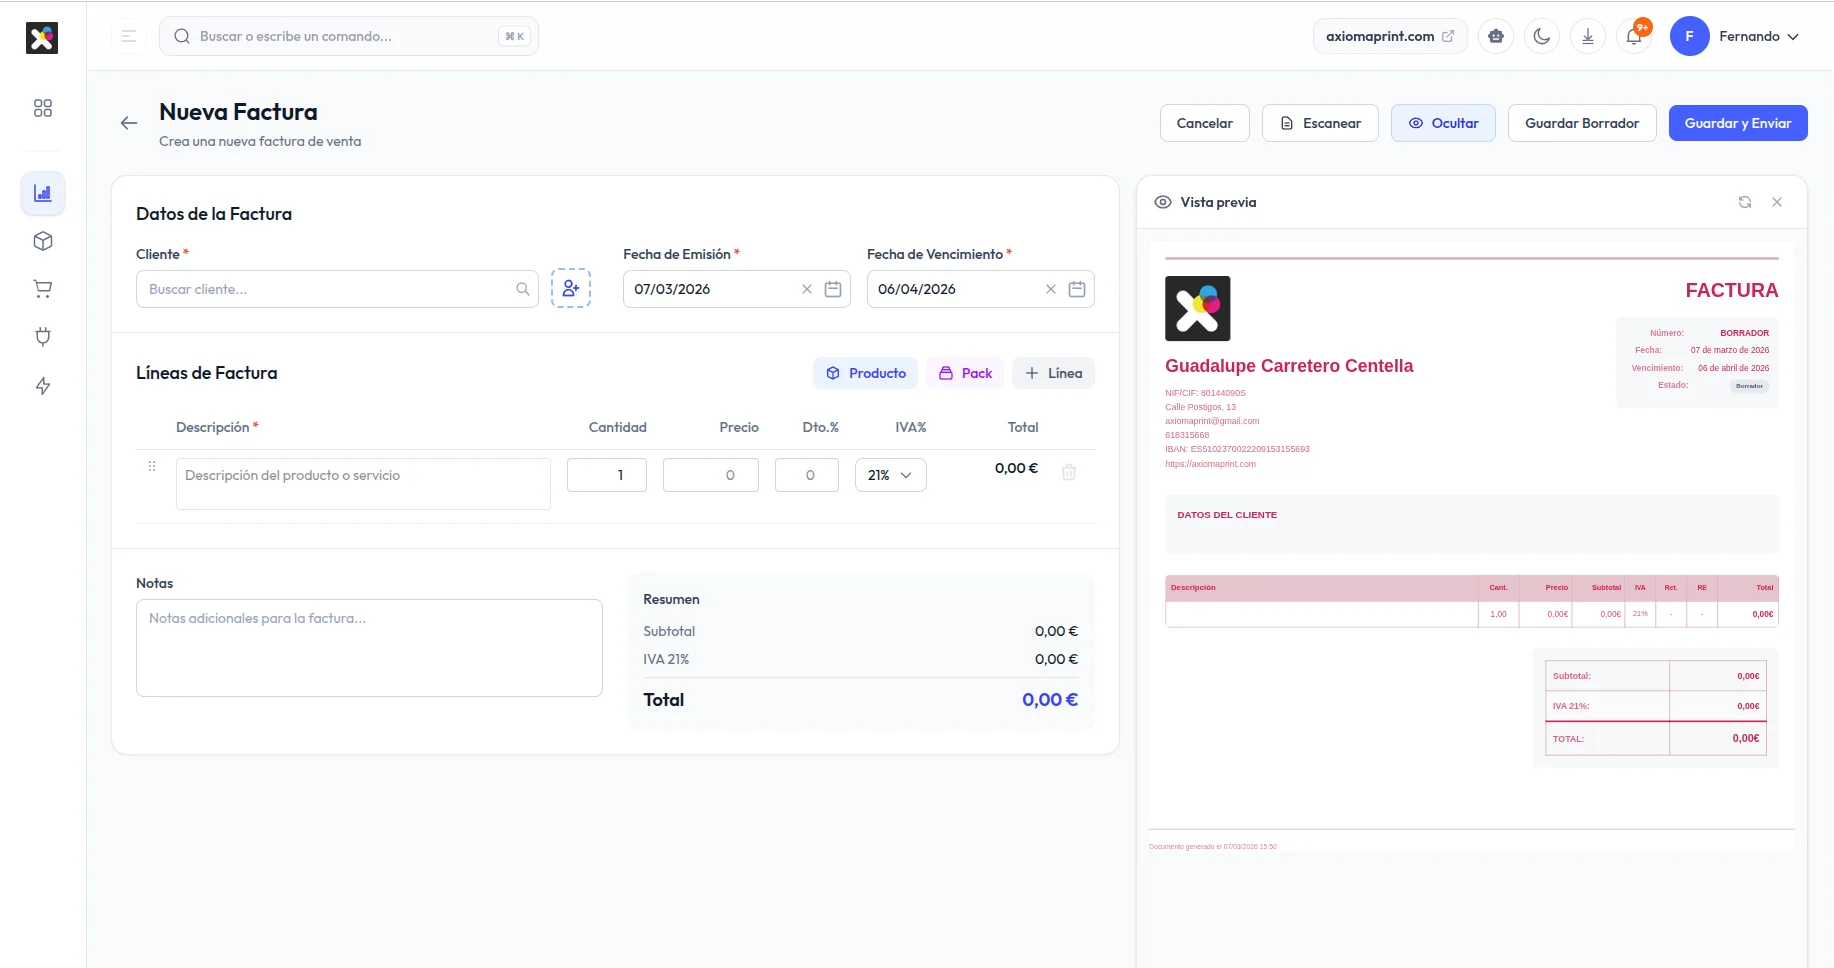Close the Vista previa panel
This screenshot has width=1834, height=968.
point(1777,202)
